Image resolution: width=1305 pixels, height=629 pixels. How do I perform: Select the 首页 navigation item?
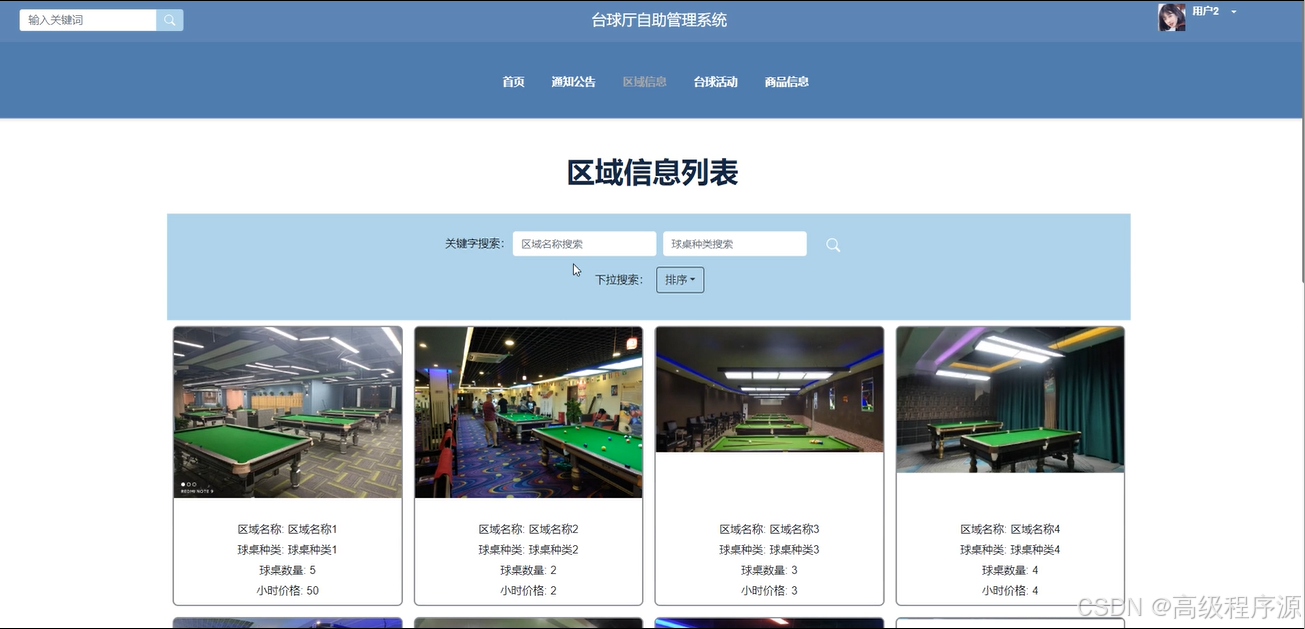click(512, 81)
